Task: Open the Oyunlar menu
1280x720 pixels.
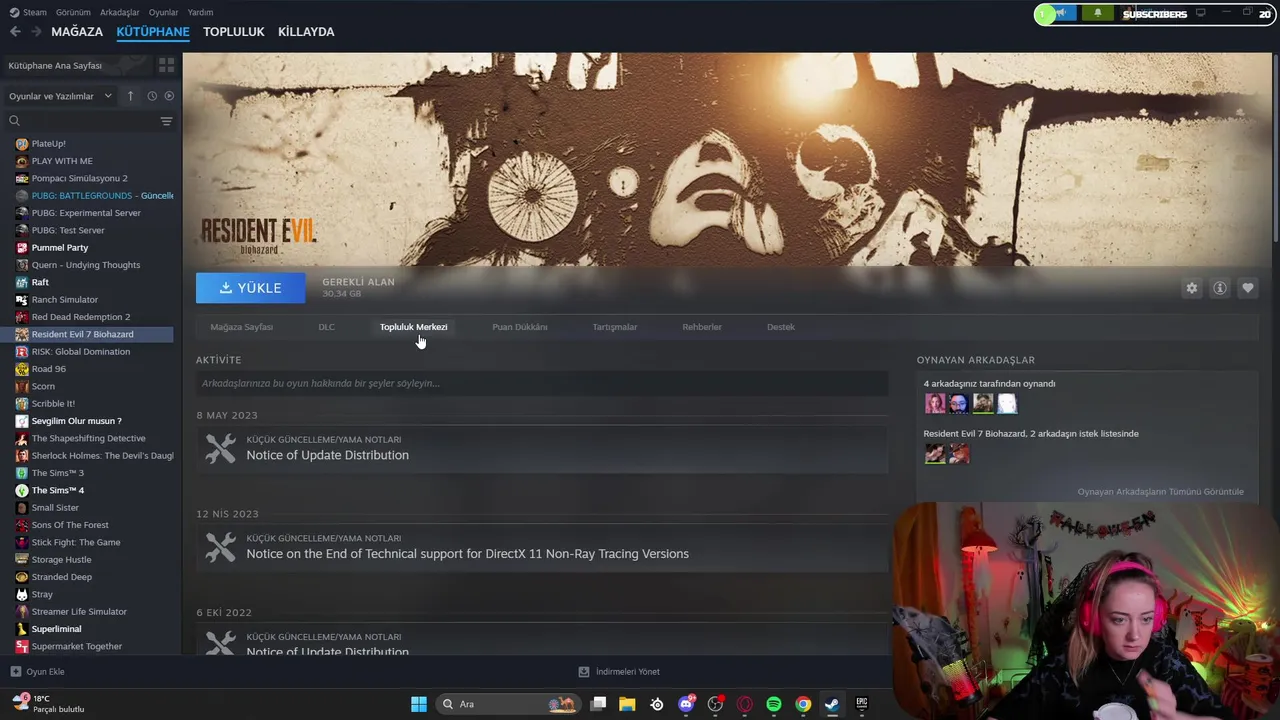Action: 164,12
